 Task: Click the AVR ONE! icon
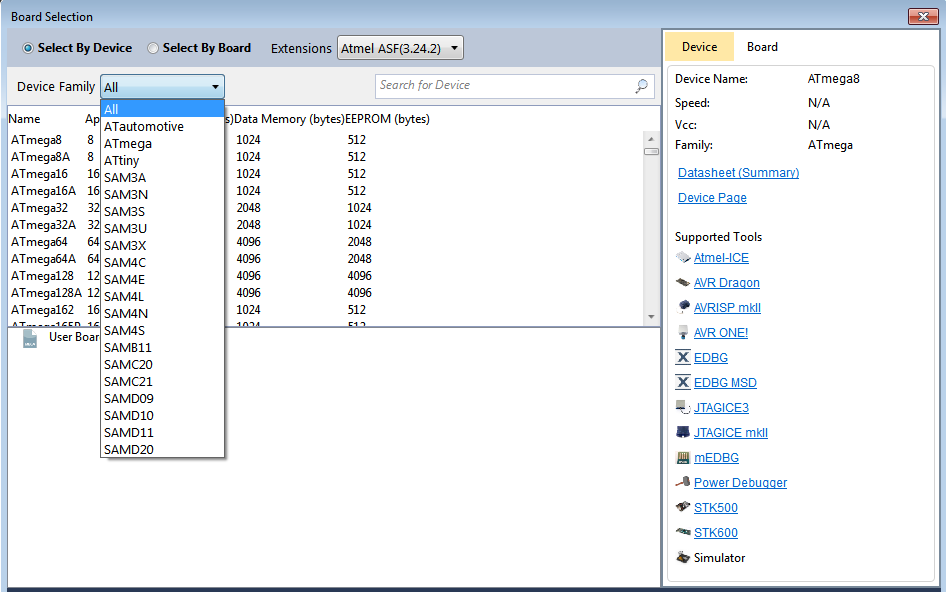pyautogui.click(x=683, y=333)
